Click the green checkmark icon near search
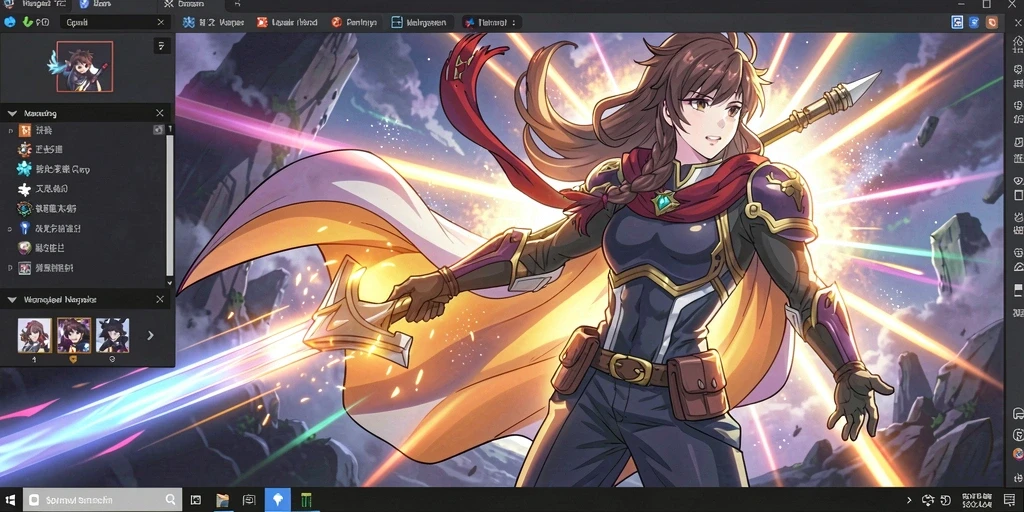This screenshot has width=1024, height=512. click(27, 22)
